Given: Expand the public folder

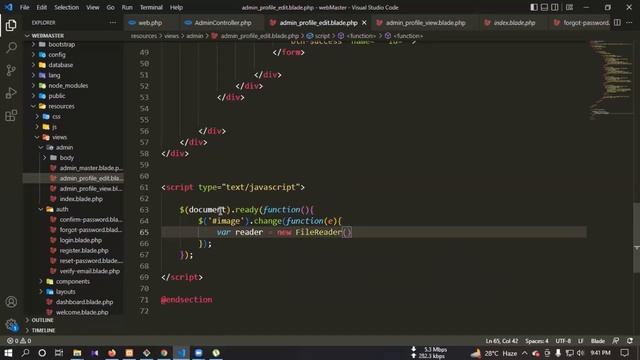Looking at the screenshot, I should [x=57, y=96].
